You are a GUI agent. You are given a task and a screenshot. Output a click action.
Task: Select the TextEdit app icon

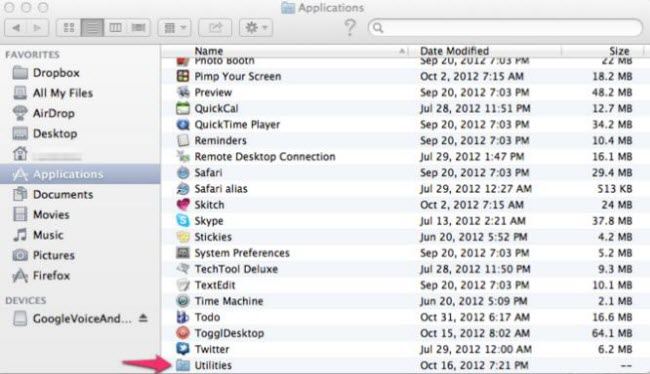click(183, 285)
